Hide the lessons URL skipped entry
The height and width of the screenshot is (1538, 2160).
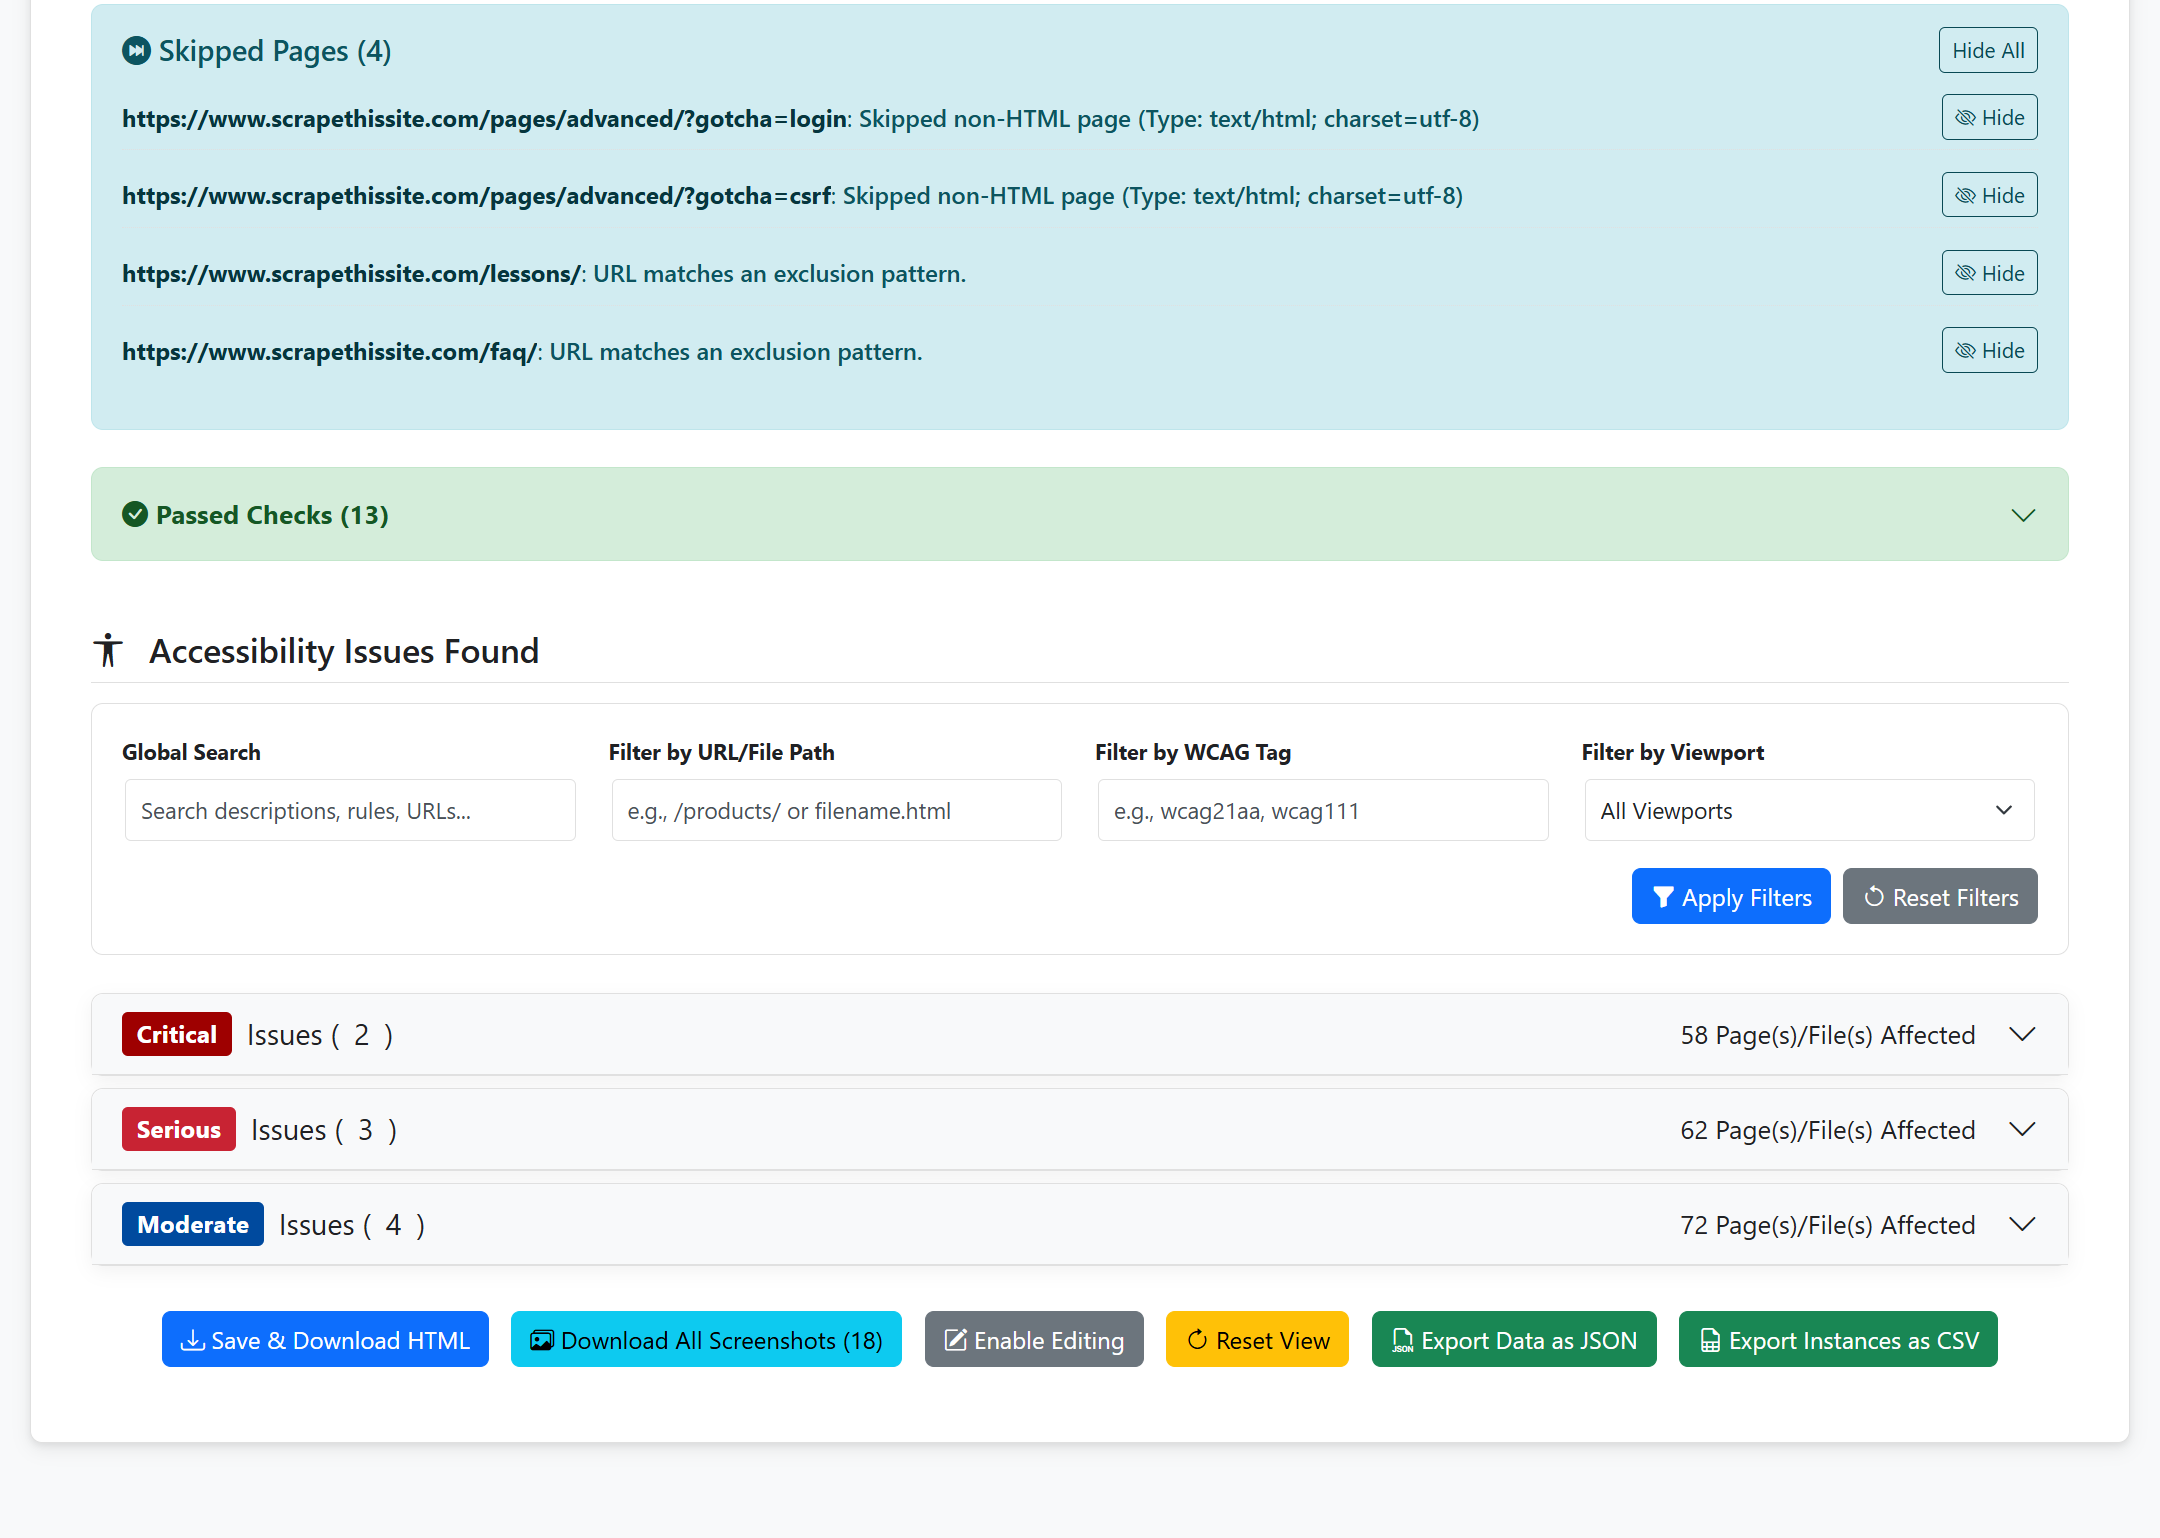click(x=1989, y=273)
